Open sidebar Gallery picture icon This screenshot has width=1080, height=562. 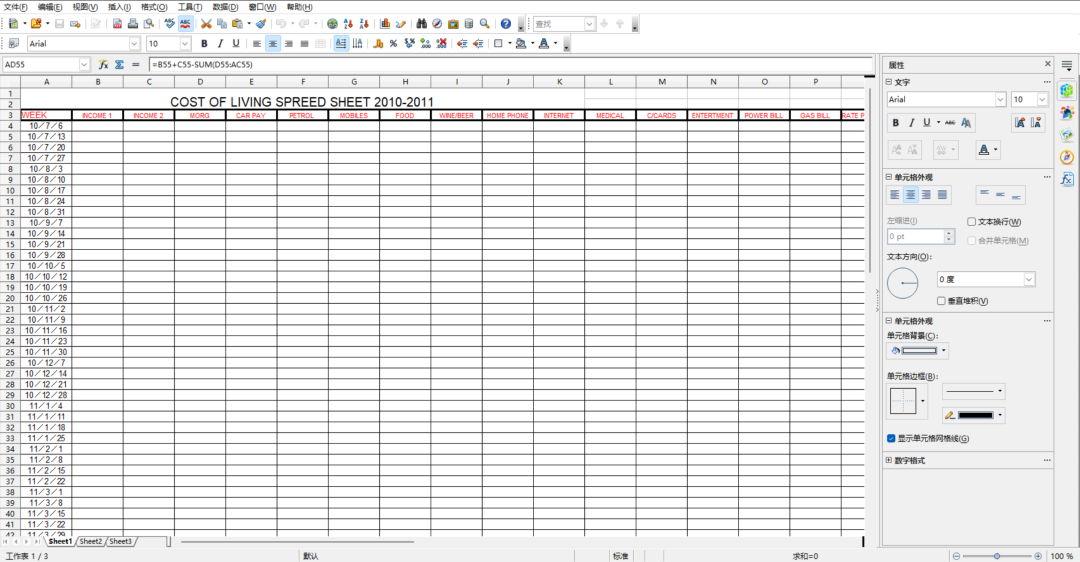[x=1067, y=135]
